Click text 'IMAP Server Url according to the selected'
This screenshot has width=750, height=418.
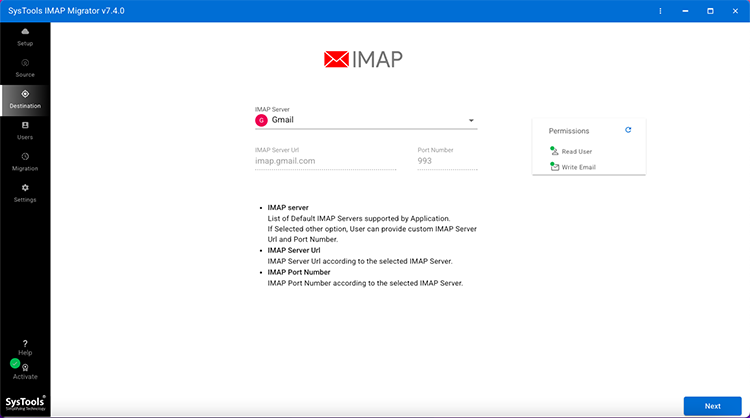coord(337,261)
